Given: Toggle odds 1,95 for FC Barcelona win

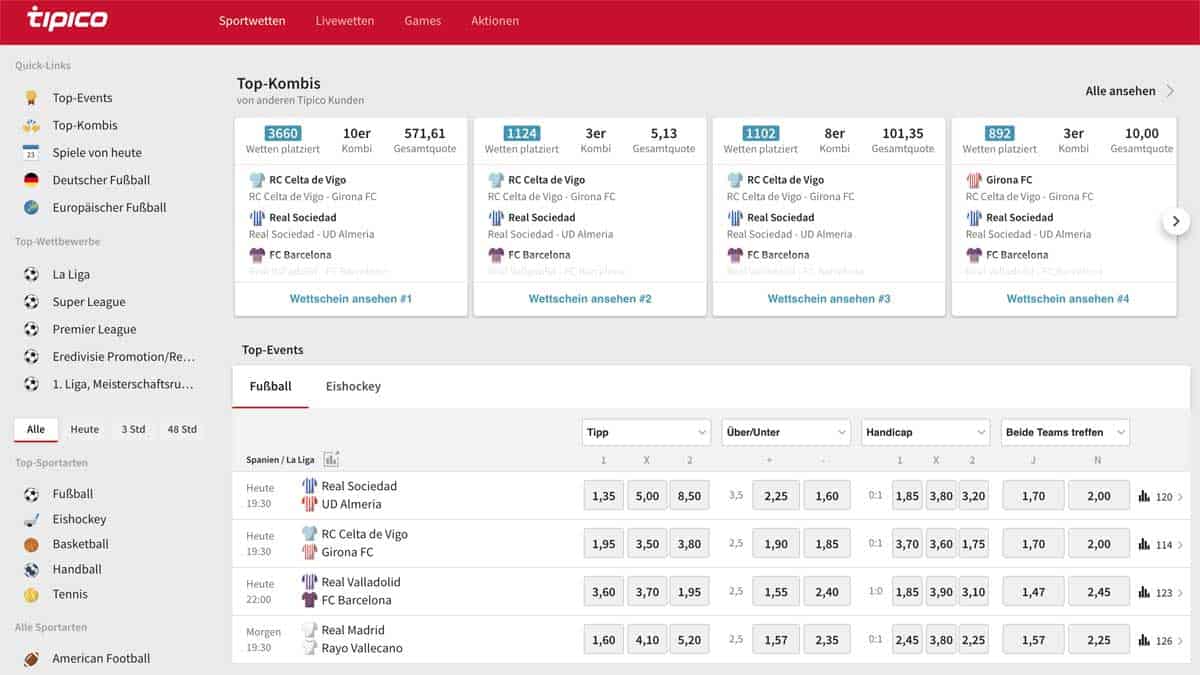Looking at the screenshot, I should [x=690, y=592].
